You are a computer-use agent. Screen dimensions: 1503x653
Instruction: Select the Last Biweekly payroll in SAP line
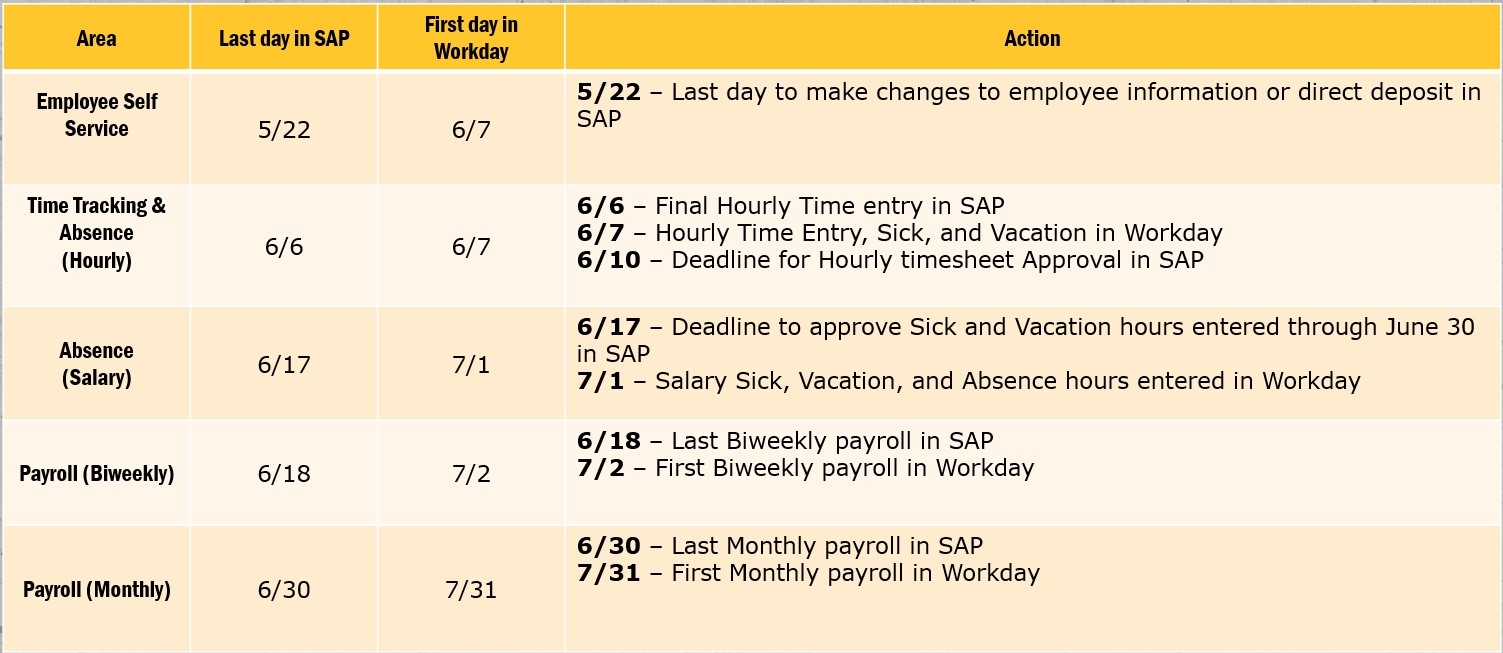coord(785,441)
